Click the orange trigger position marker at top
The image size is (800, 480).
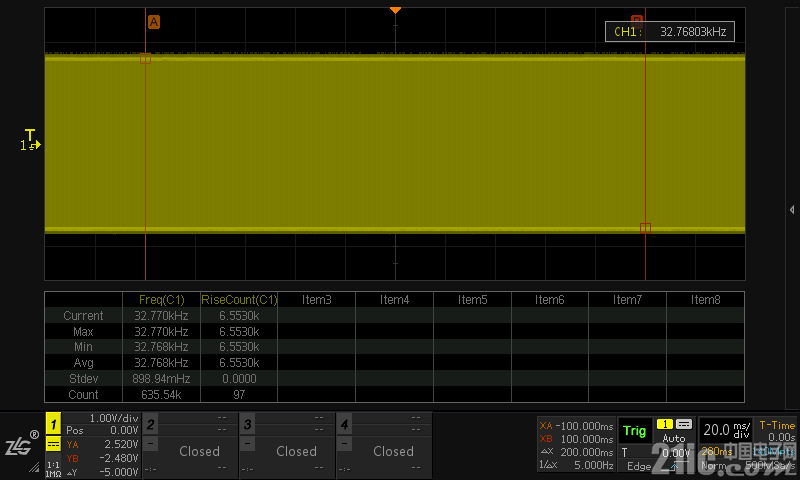[x=395, y=10]
